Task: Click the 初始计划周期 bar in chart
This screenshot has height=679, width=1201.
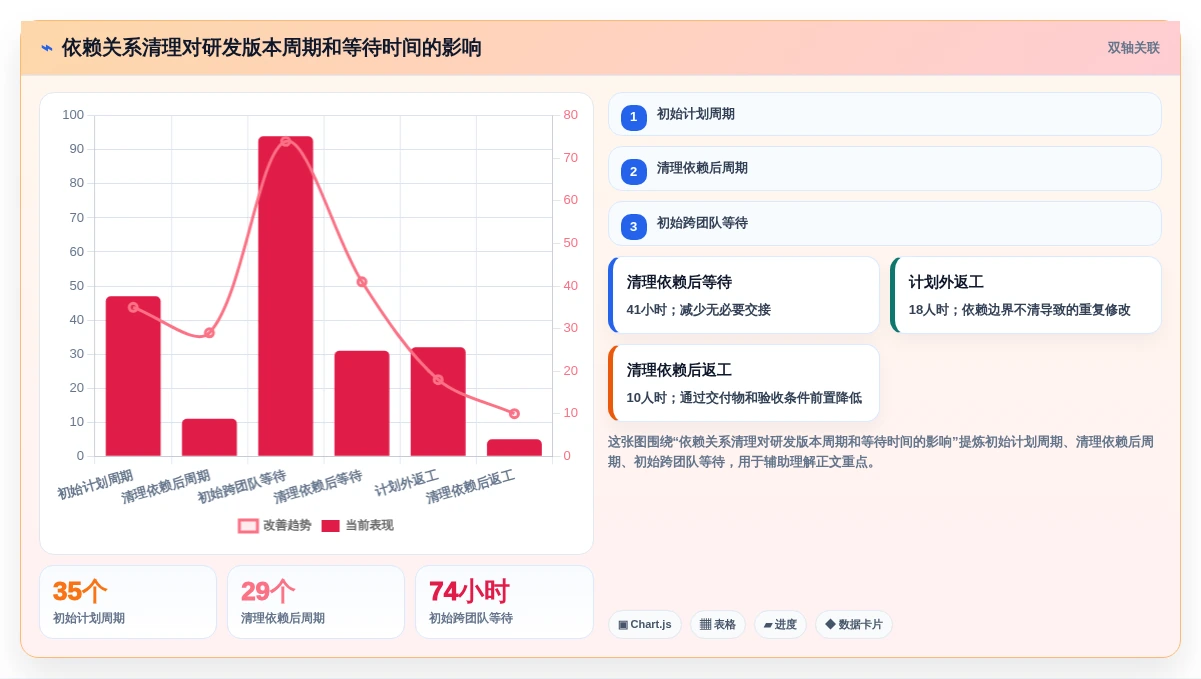Action: coord(133,376)
